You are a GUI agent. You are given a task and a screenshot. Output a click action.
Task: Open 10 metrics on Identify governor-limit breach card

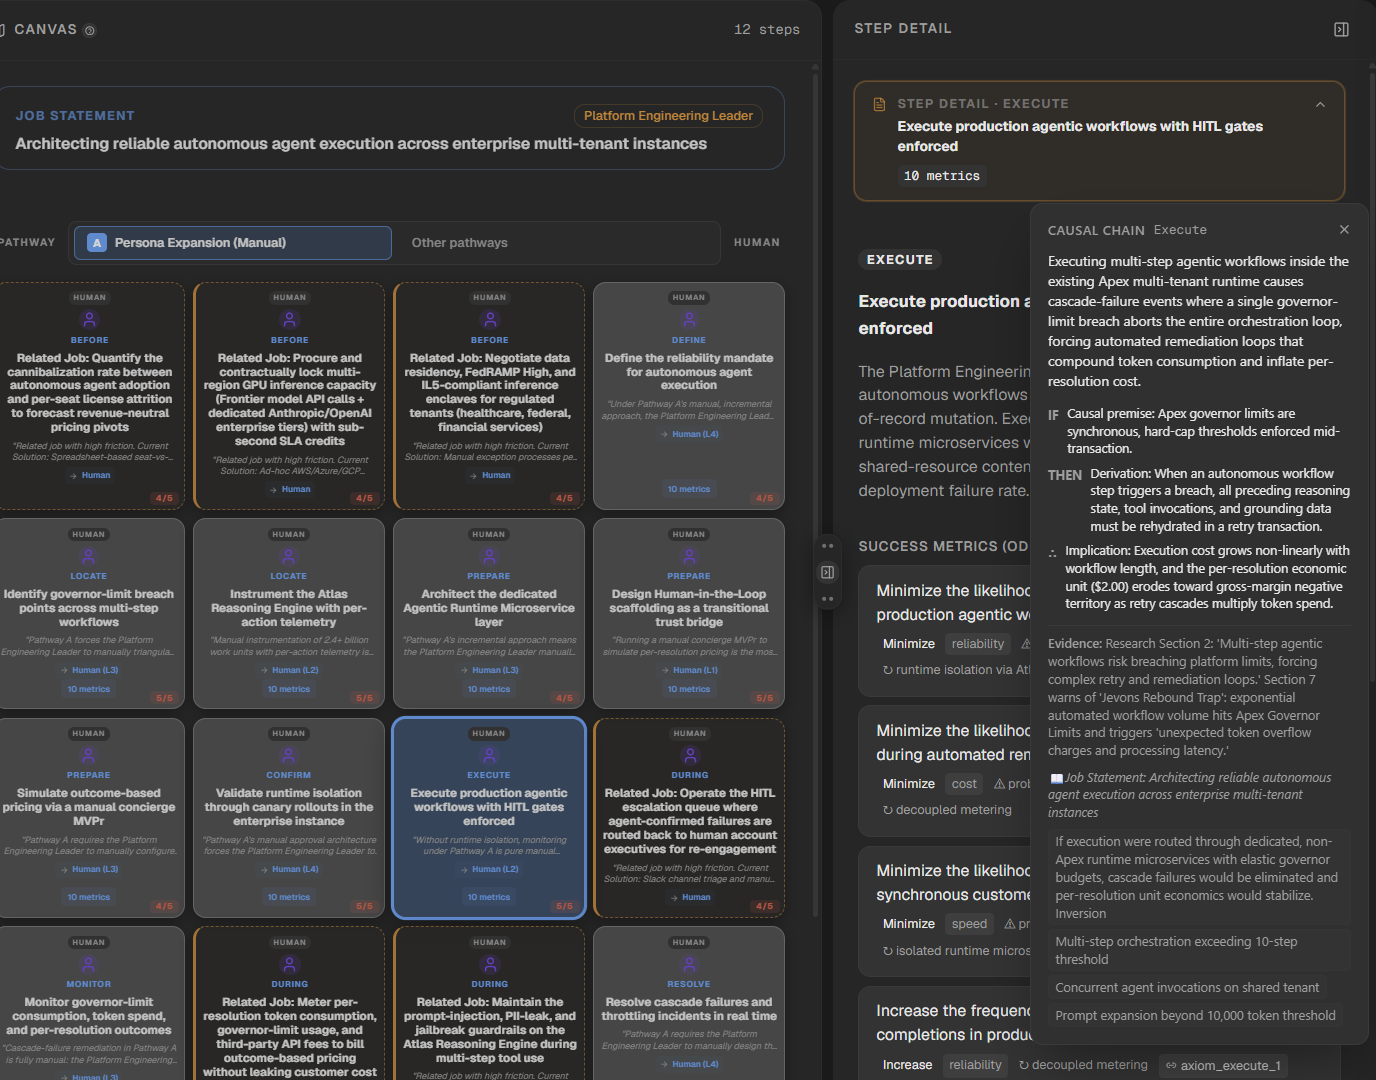point(89,690)
